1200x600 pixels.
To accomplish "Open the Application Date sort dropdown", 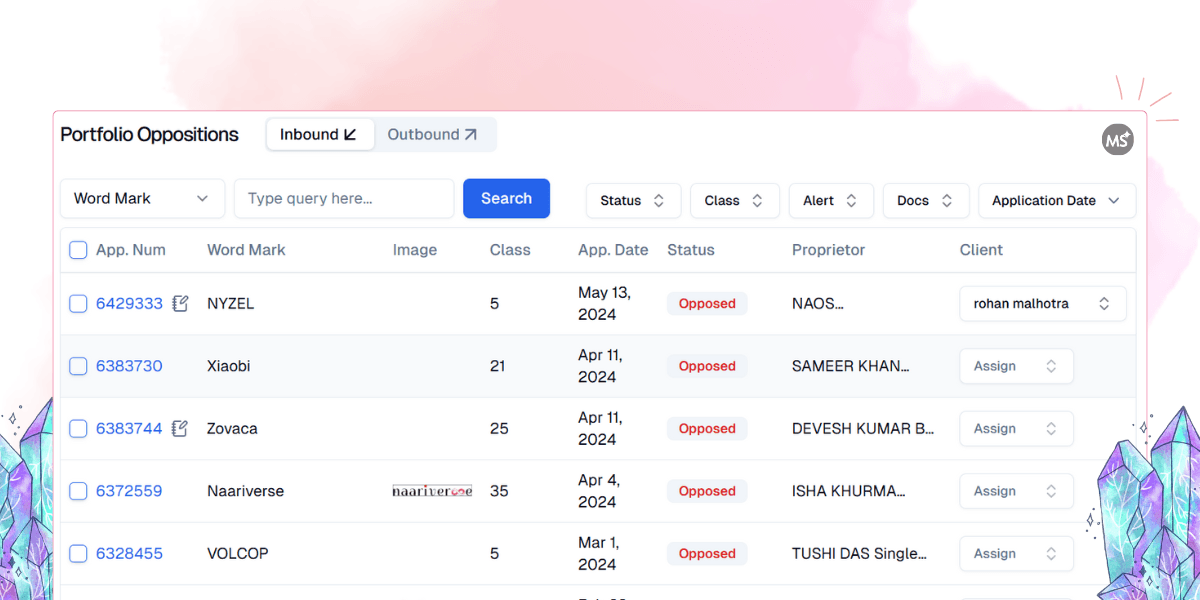I will pos(1056,201).
